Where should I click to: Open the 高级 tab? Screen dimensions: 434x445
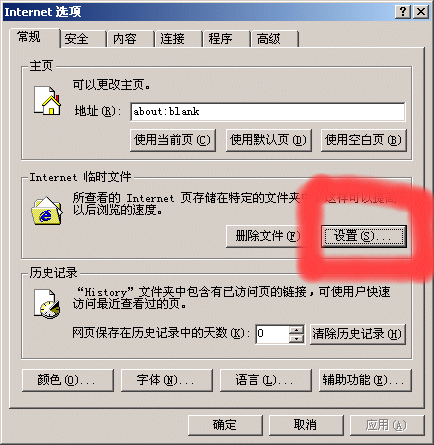point(269,39)
